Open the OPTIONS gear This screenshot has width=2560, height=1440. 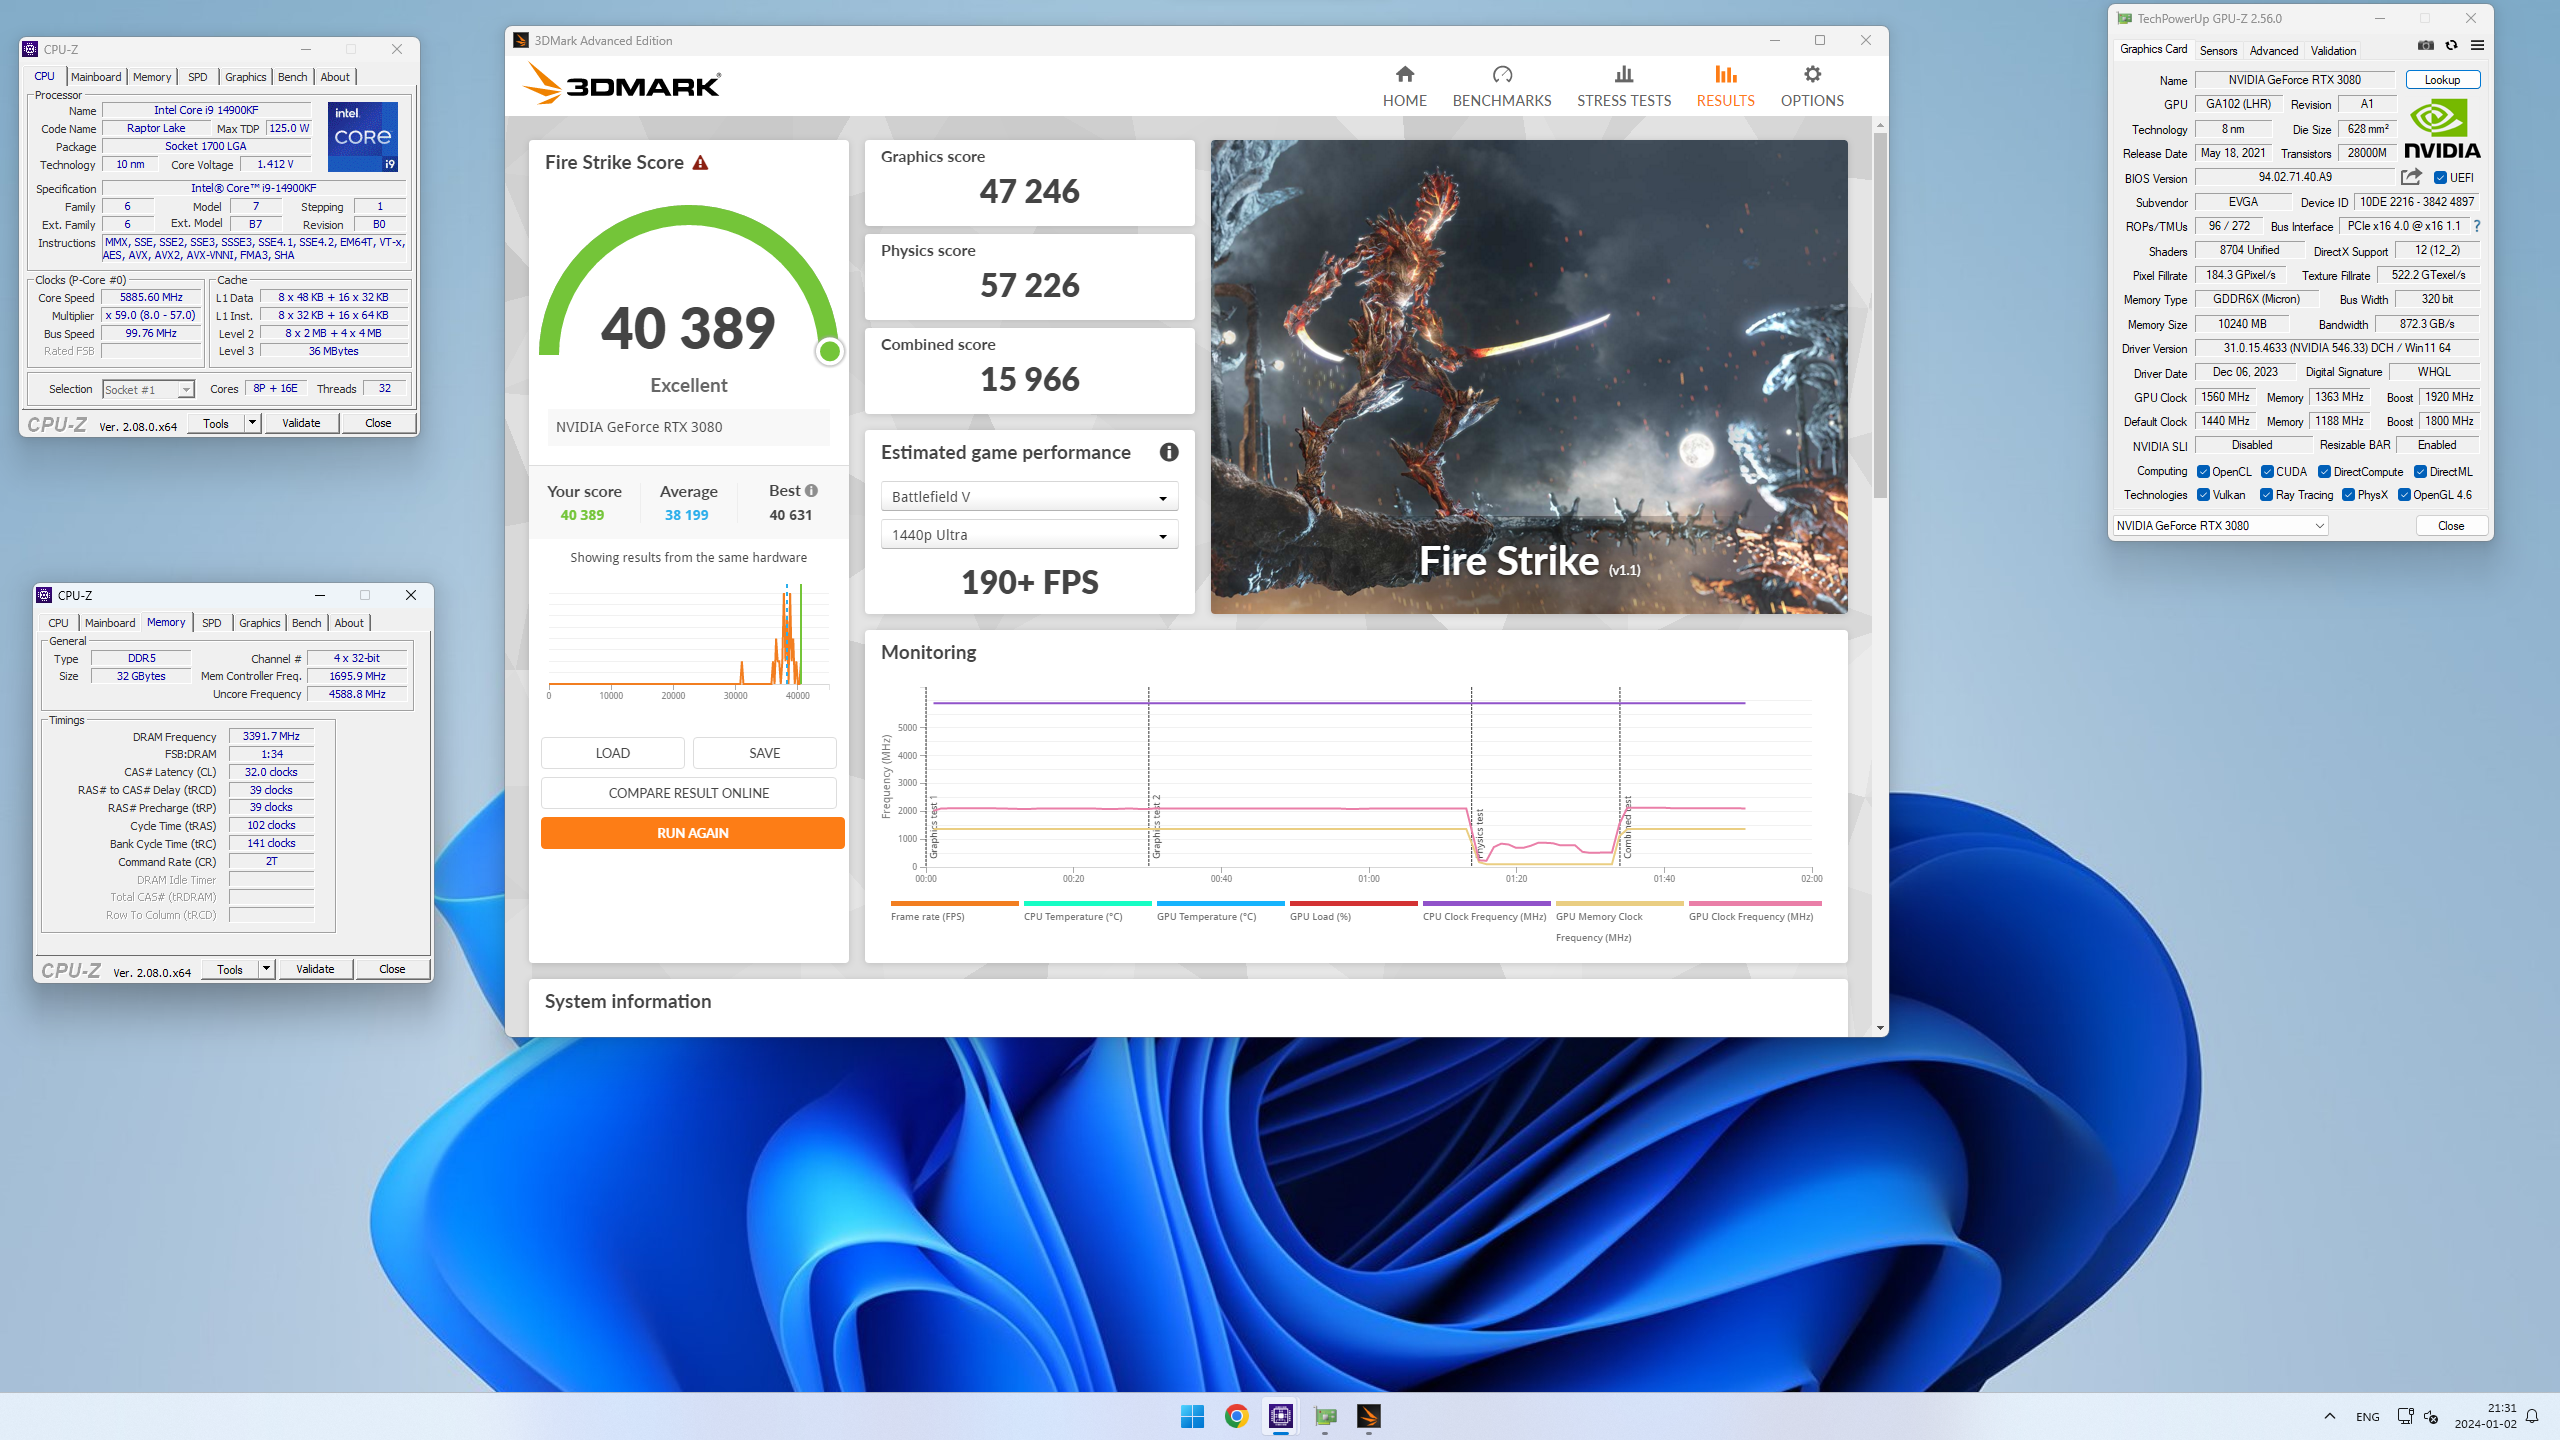point(1812,74)
